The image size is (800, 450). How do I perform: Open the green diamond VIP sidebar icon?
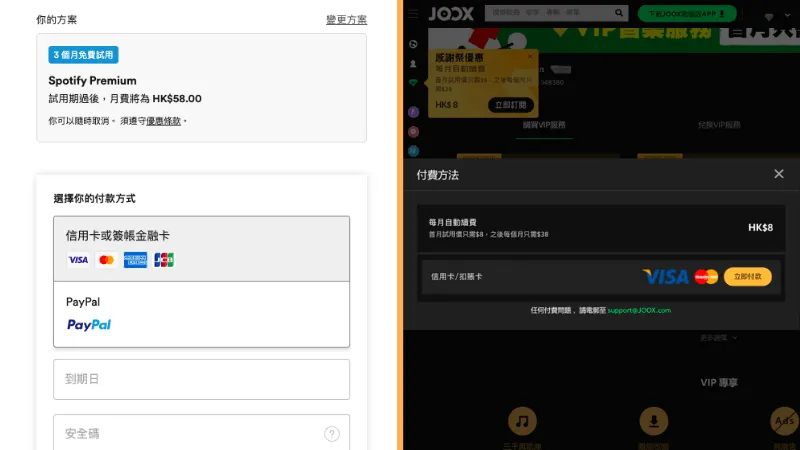coord(413,83)
